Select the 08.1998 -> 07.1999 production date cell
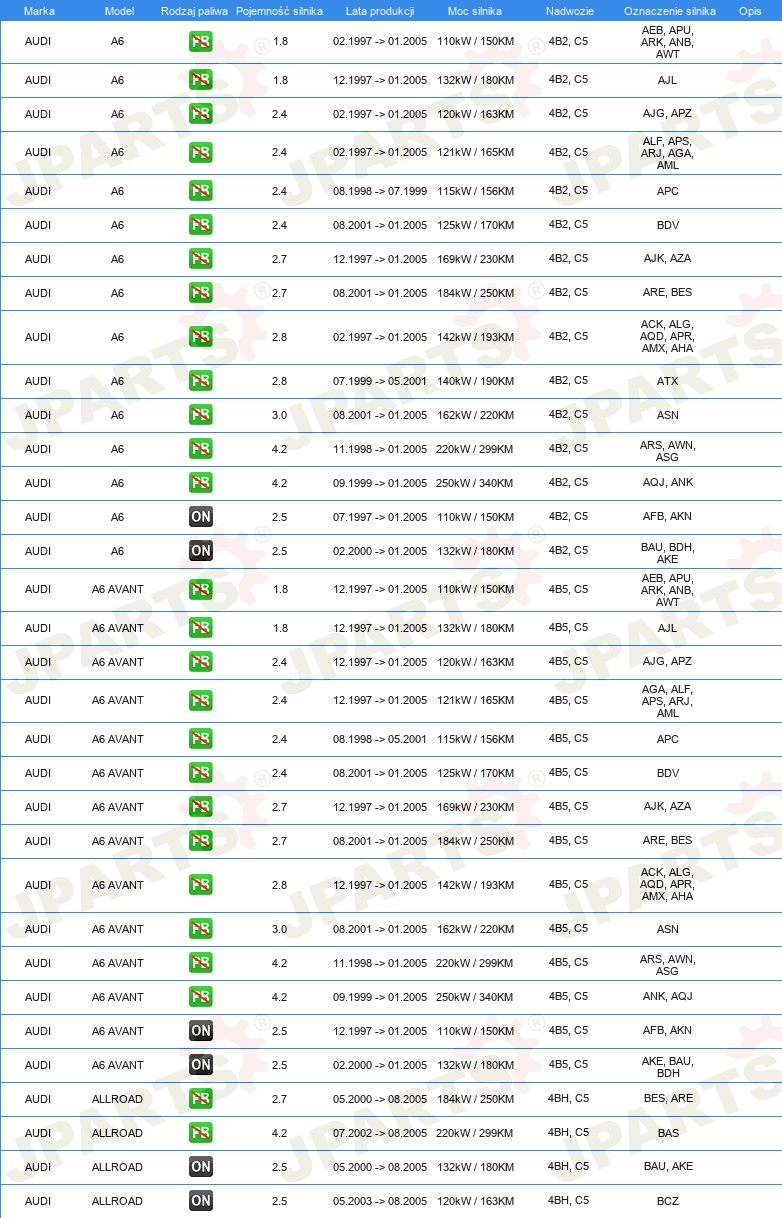Screen dimensions: 782x1218 click(x=380, y=191)
